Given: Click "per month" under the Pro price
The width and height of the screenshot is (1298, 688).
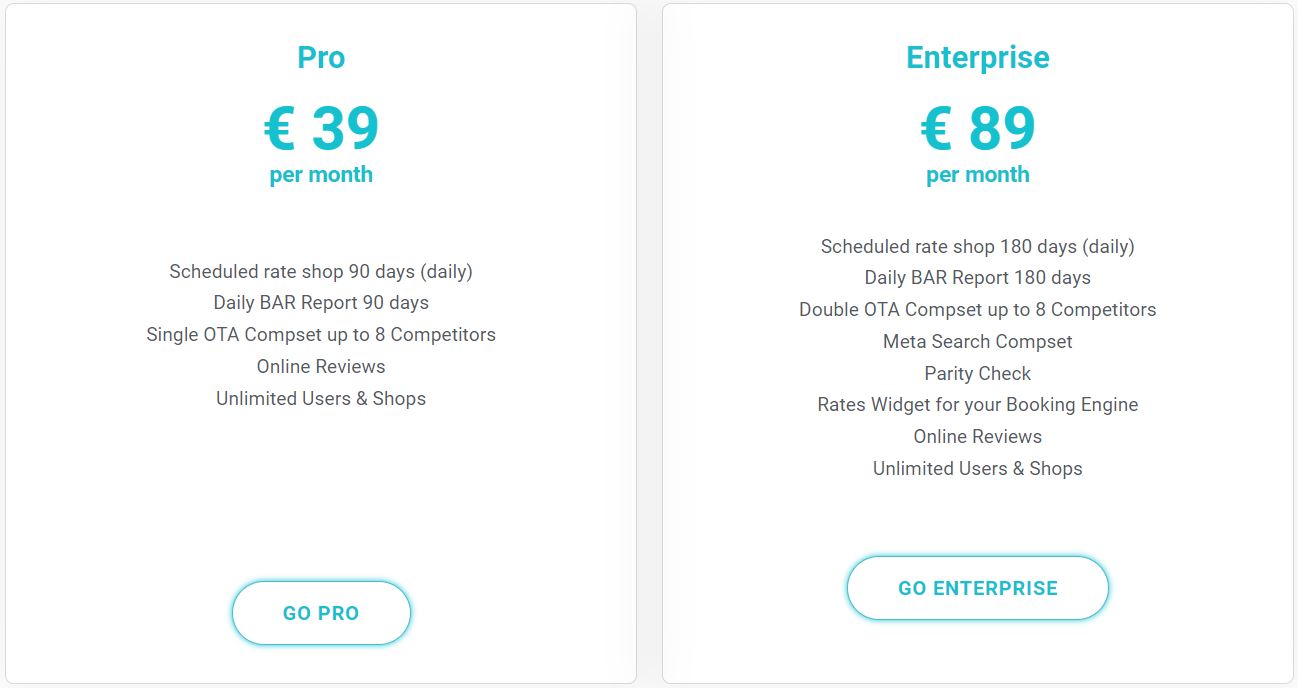Looking at the screenshot, I should click(321, 175).
